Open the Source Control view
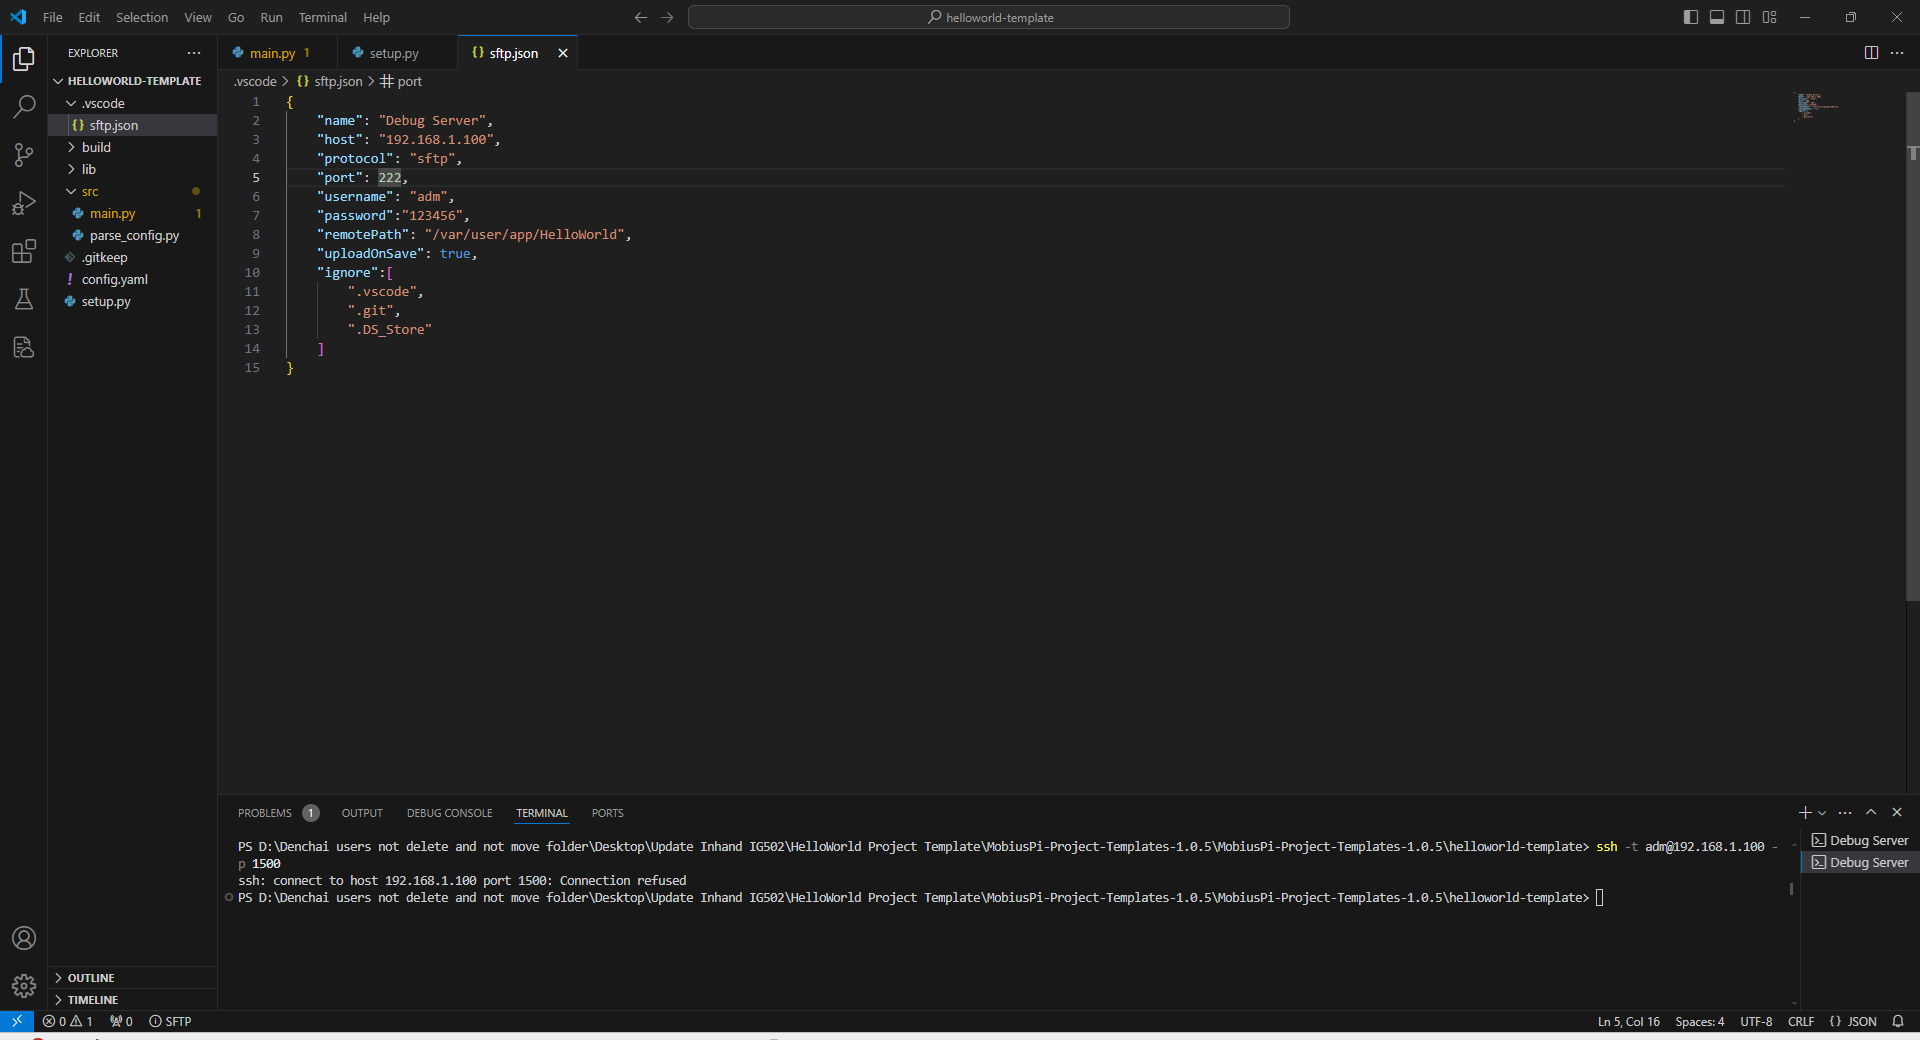The image size is (1920, 1040). pyautogui.click(x=24, y=154)
